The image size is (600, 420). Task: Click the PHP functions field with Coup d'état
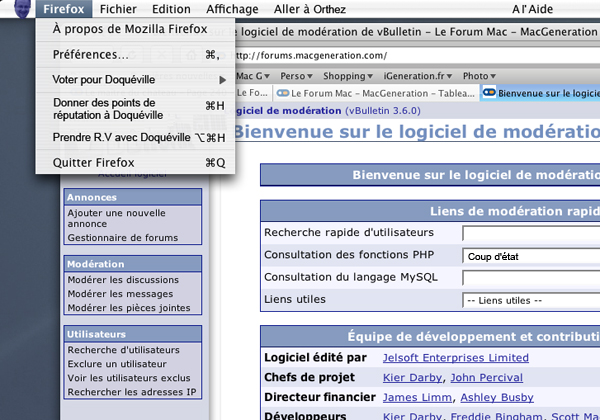tap(530, 256)
